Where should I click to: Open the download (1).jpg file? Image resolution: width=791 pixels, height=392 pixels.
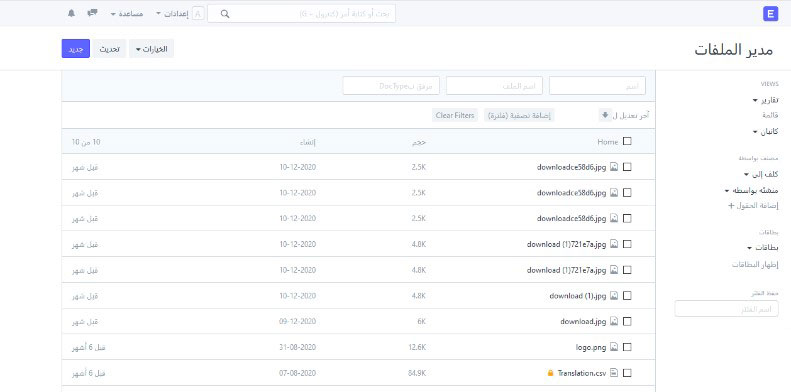[578, 296]
